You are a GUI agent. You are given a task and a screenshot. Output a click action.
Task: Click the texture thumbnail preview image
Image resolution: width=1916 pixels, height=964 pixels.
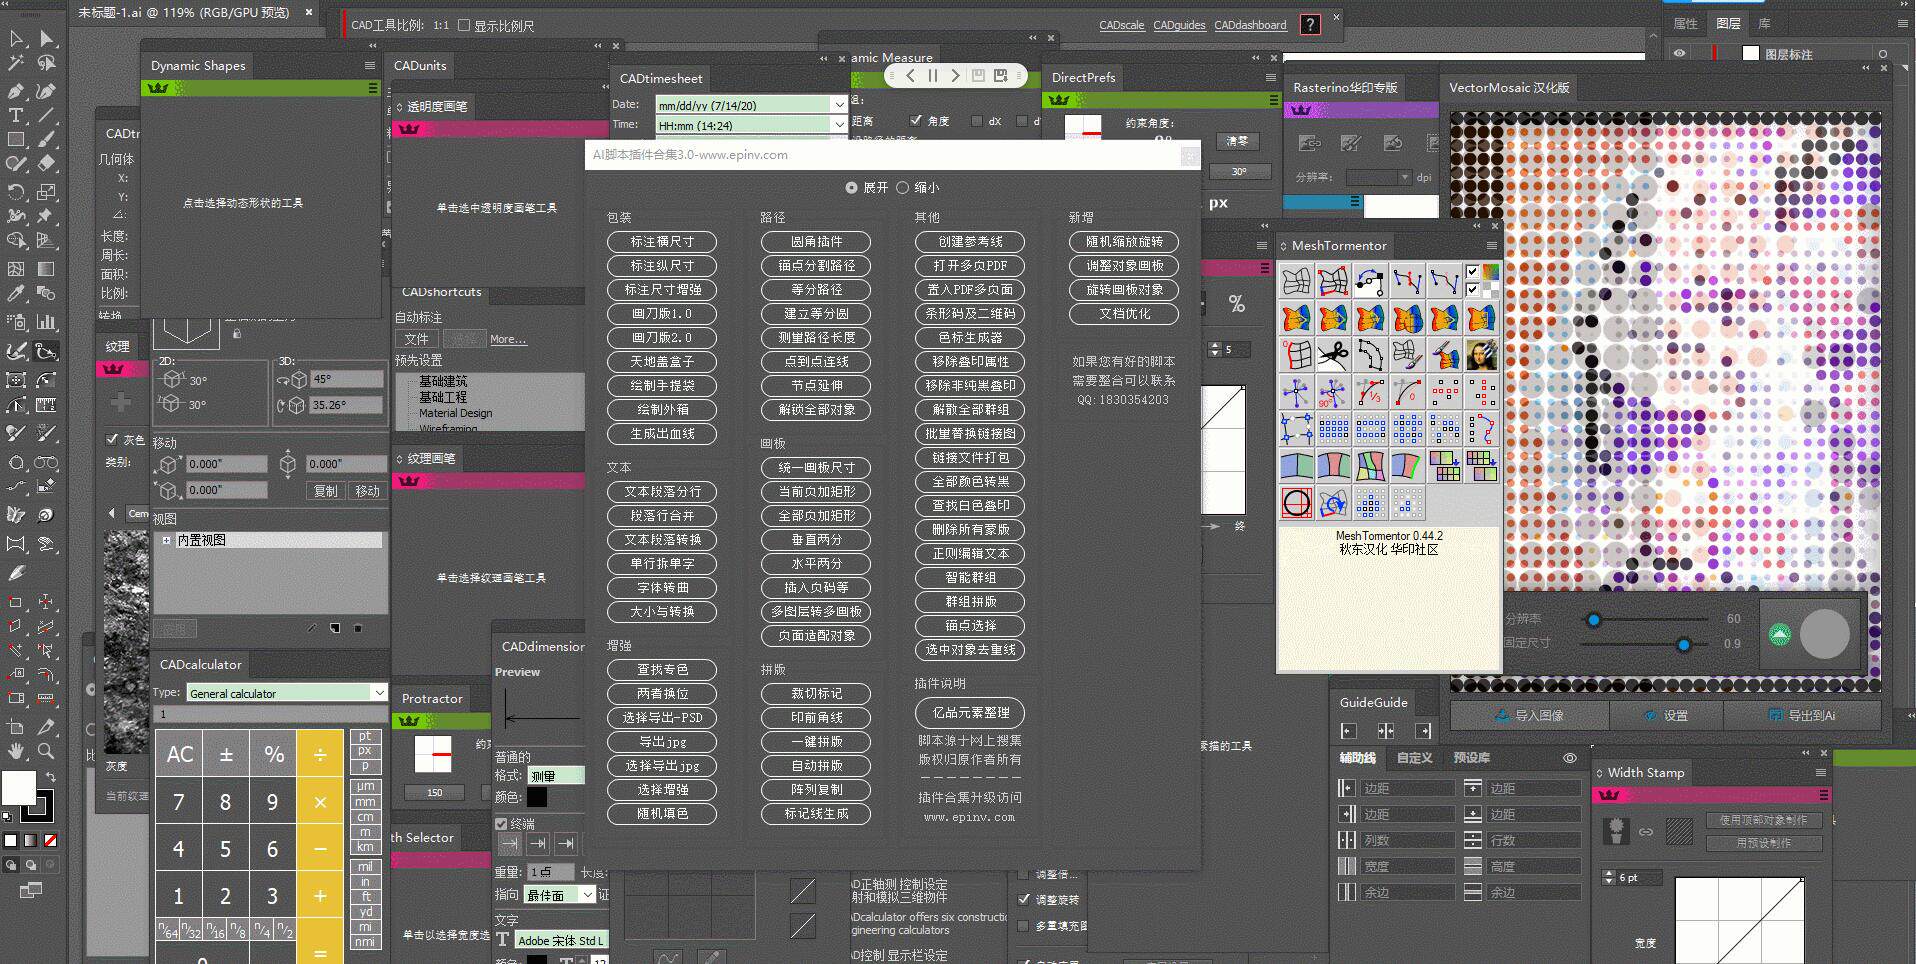pos(127,642)
